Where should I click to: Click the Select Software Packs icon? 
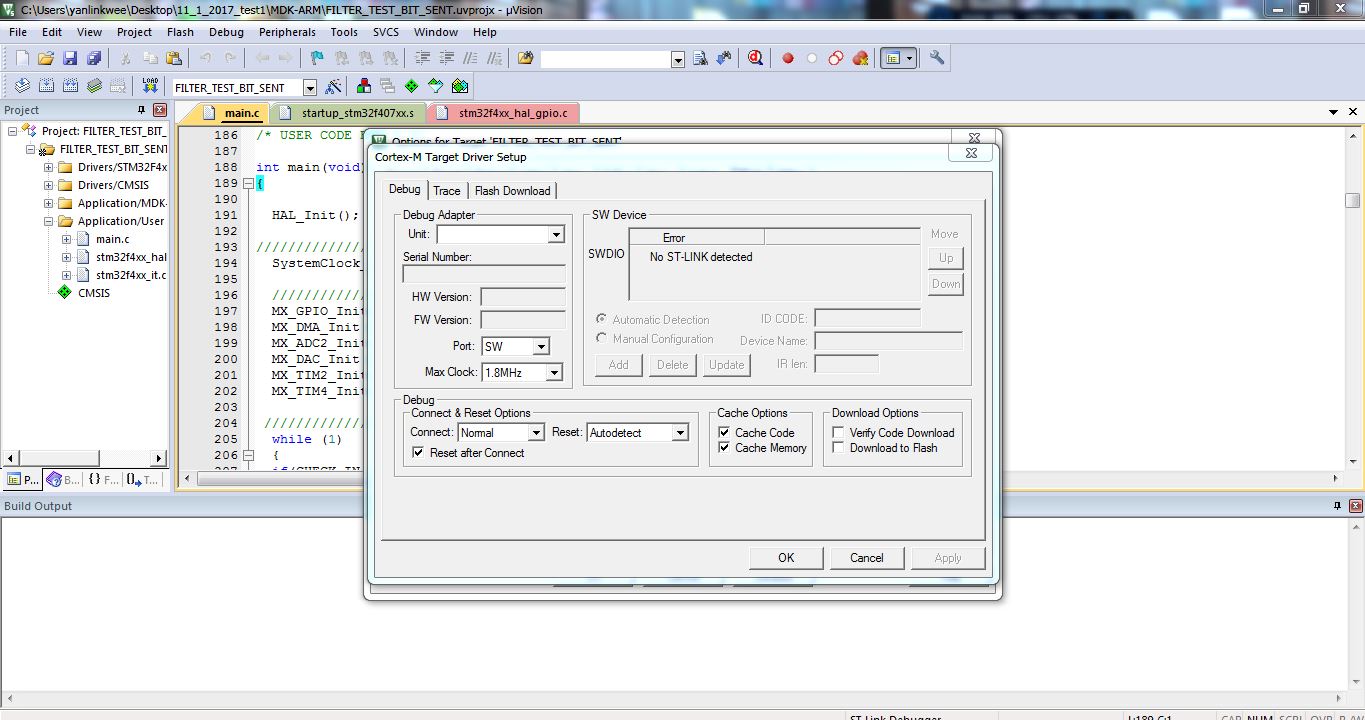click(x=436, y=87)
